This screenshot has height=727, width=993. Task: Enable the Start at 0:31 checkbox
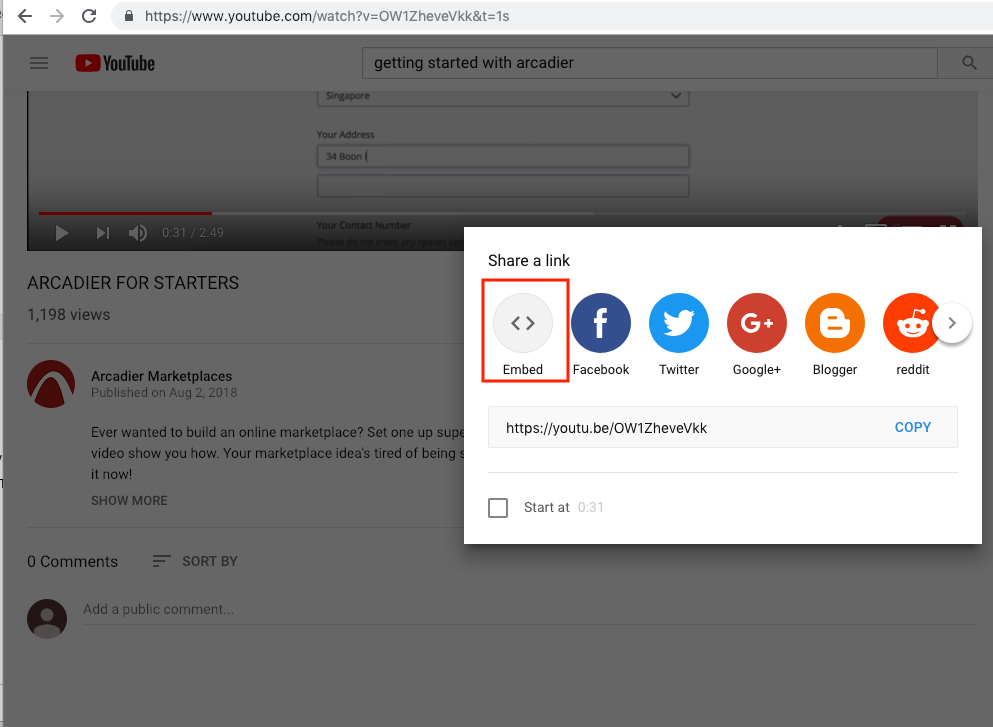point(498,507)
